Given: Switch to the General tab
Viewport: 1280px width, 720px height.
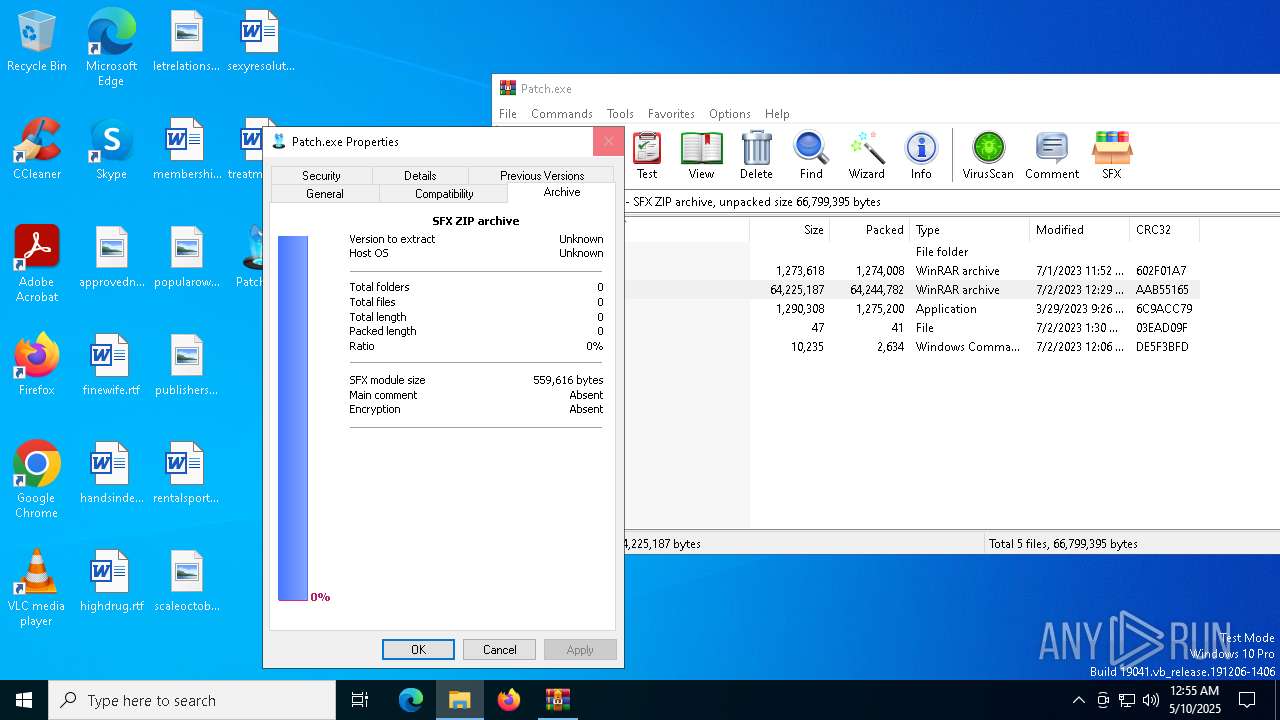Looking at the screenshot, I should coord(324,193).
